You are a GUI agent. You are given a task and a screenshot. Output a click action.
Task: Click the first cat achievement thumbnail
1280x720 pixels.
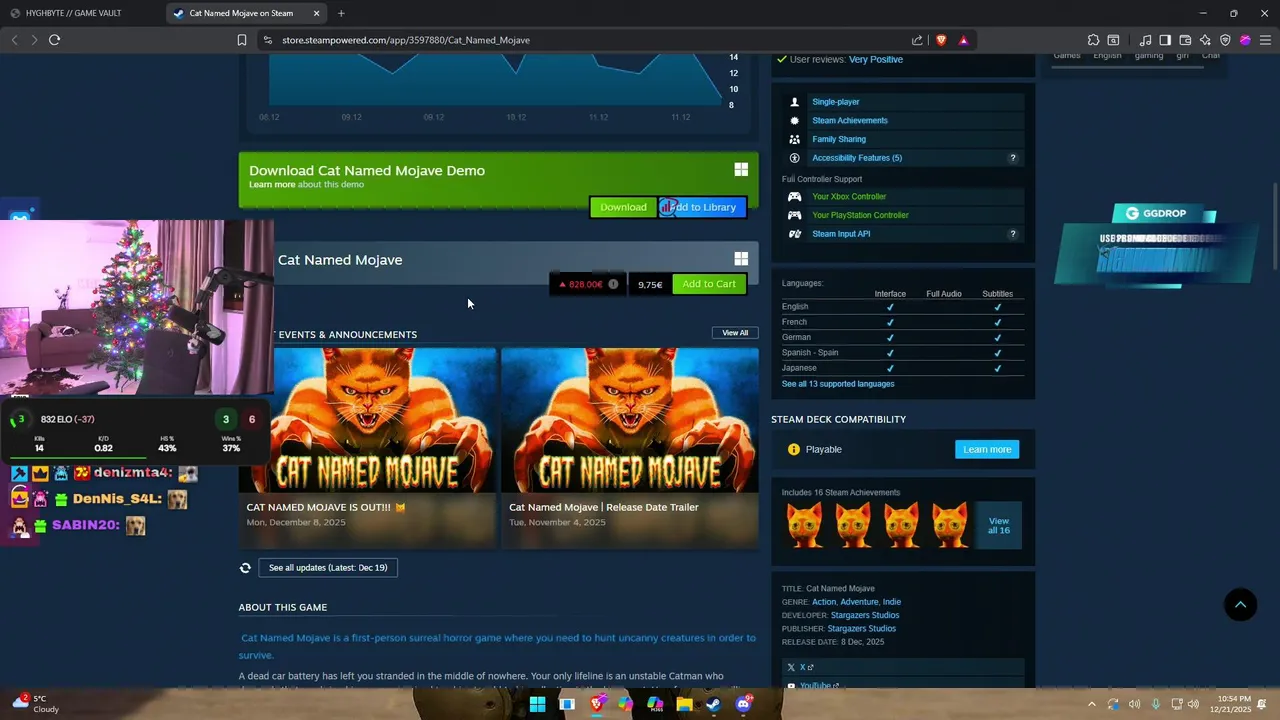click(x=805, y=526)
